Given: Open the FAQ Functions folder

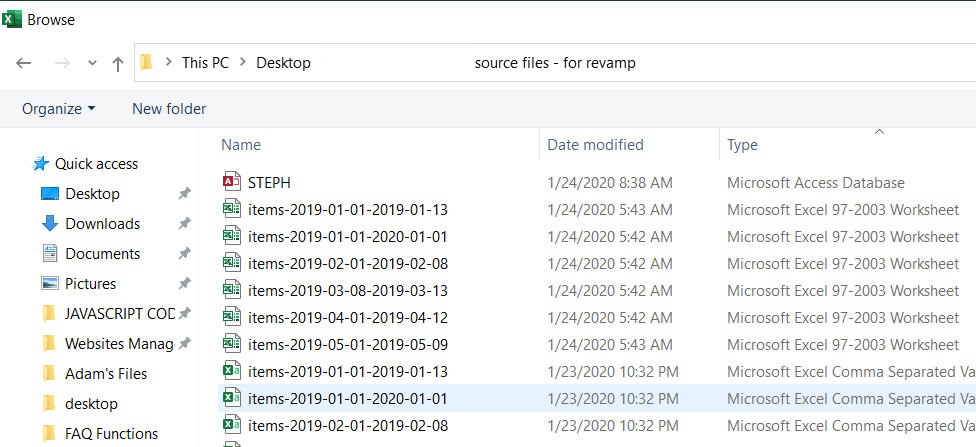Looking at the screenshot, I should (111, 434).
